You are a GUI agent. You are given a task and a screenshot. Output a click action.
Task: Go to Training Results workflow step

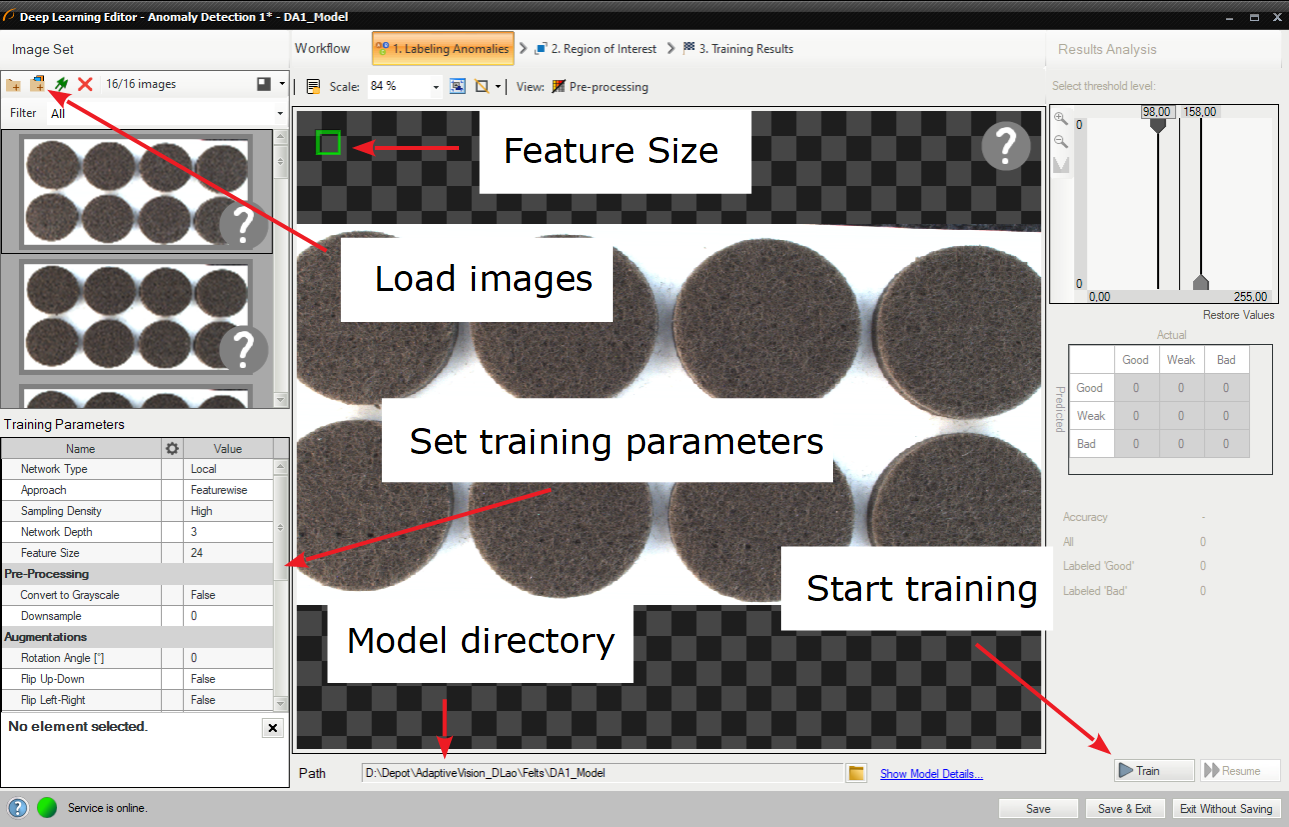(x=738, y=49)
